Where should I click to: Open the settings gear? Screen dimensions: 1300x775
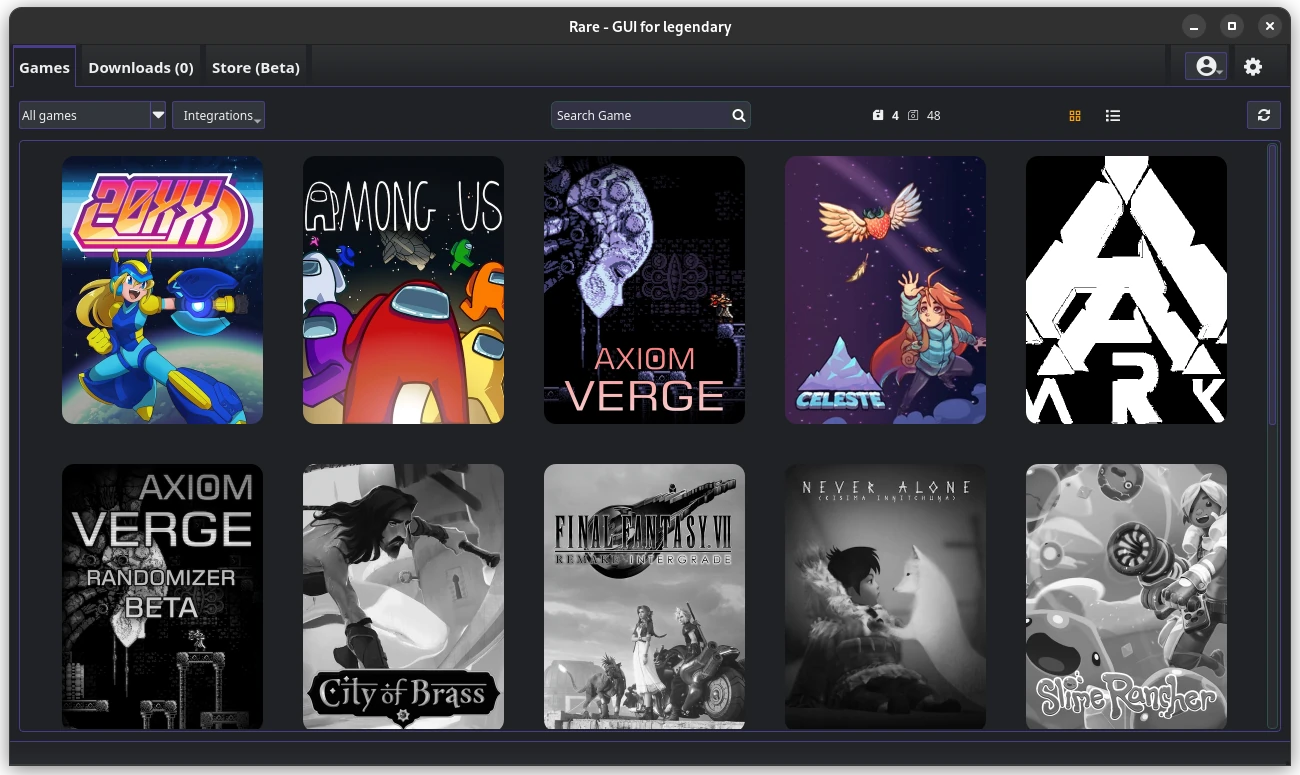tap(1253, 66)
